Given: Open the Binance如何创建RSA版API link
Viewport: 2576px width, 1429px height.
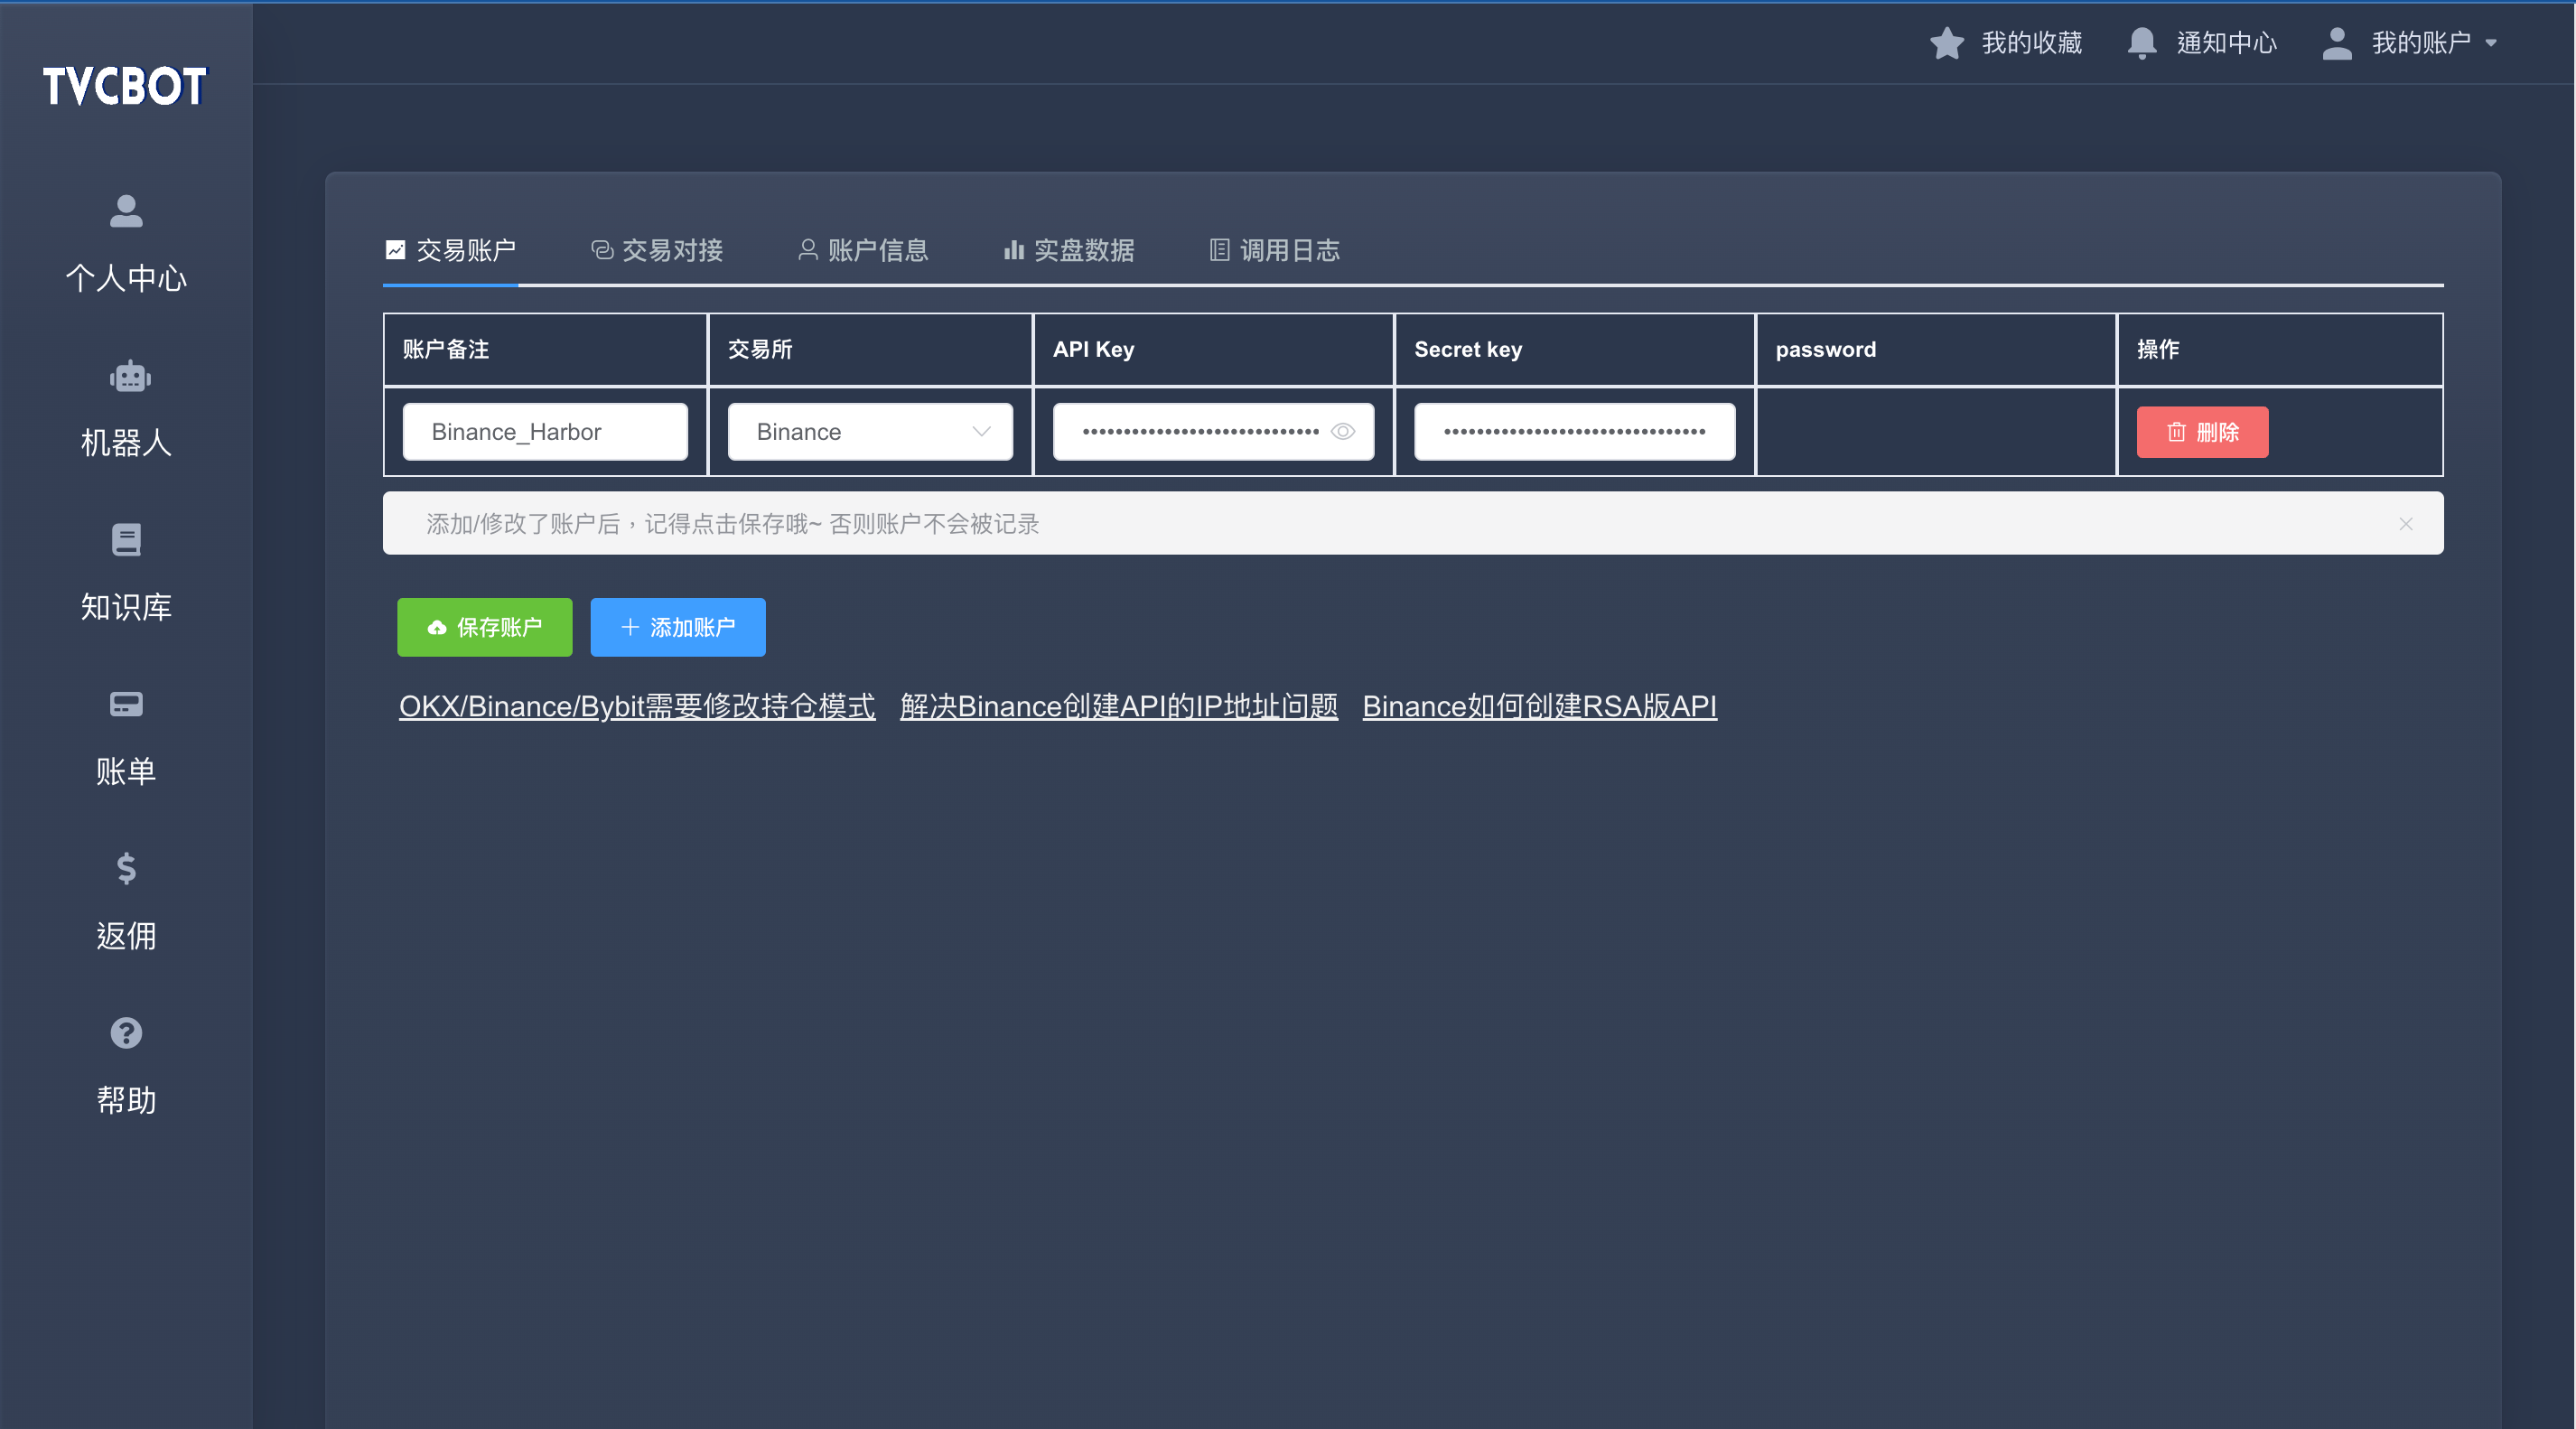Looking at the screenshot, I should (x=1540, y=706).
